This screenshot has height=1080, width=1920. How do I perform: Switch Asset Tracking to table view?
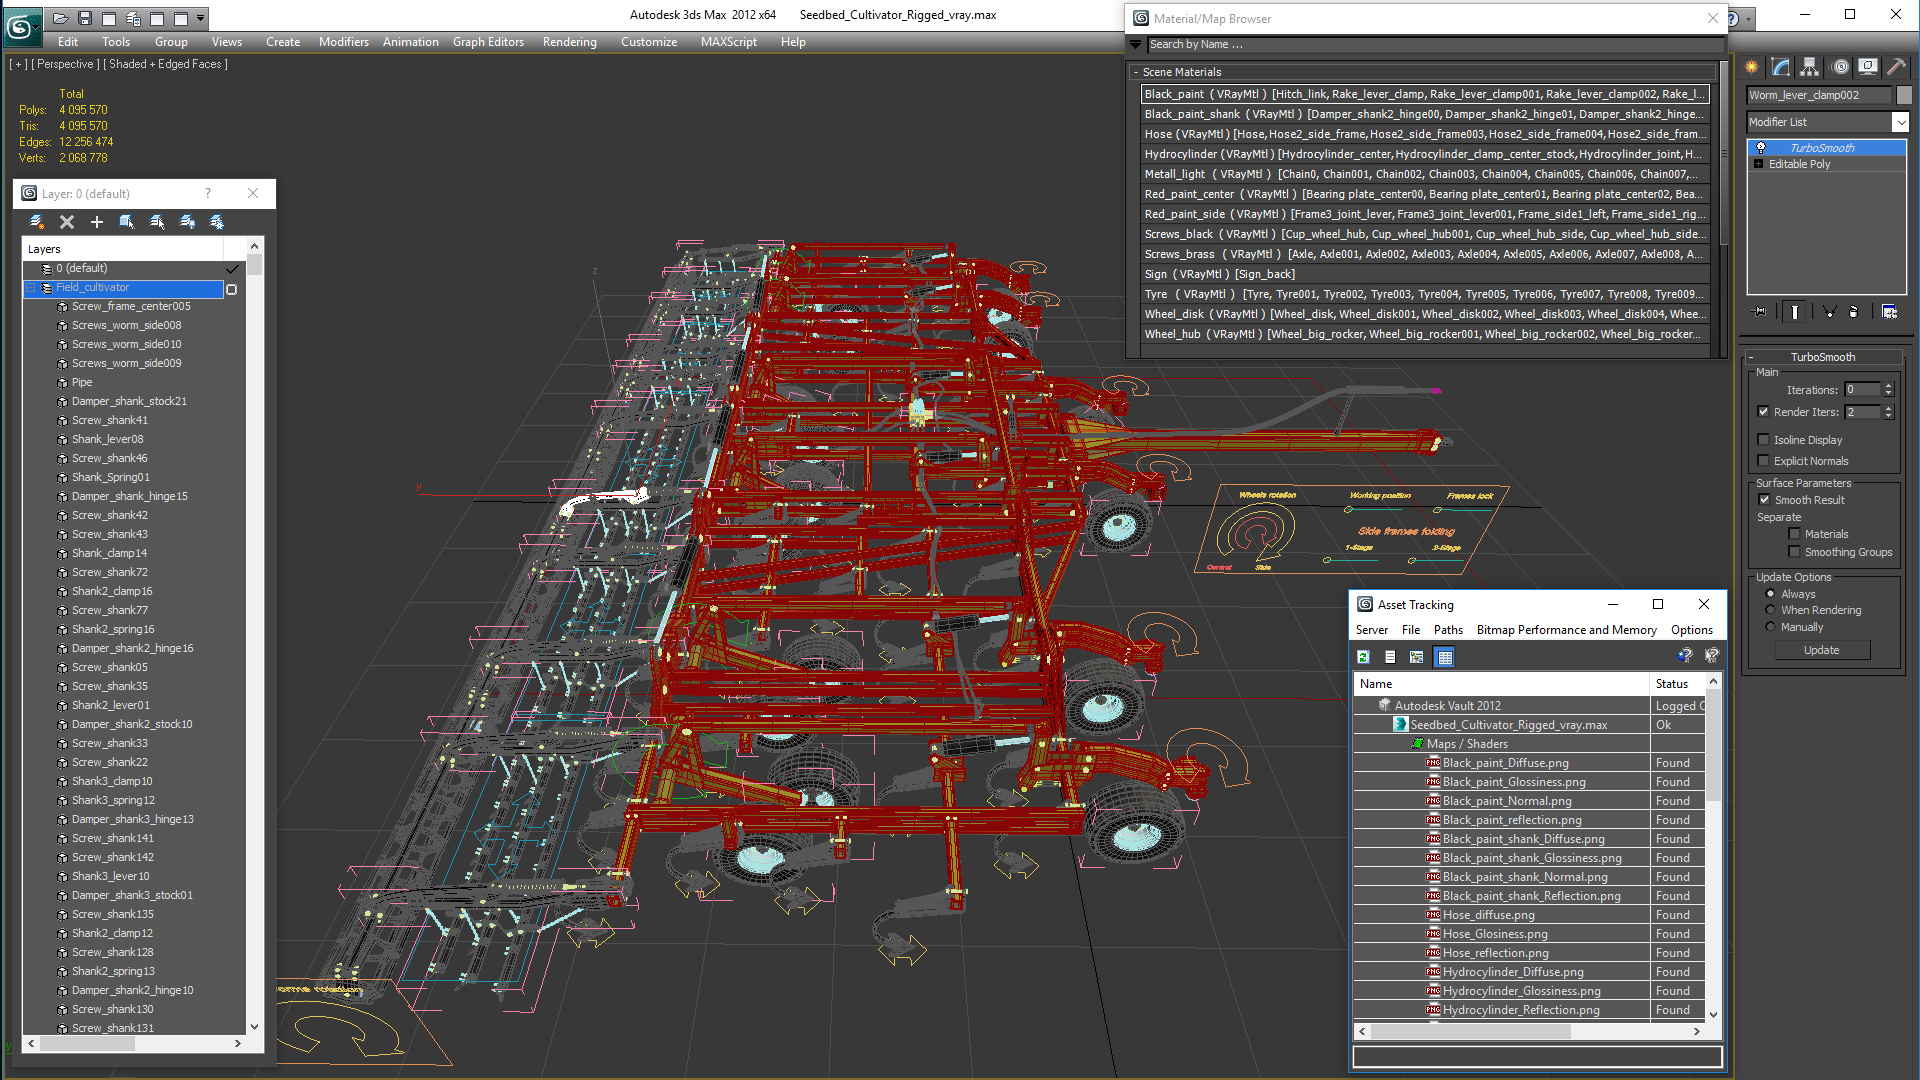(1444, 657)
